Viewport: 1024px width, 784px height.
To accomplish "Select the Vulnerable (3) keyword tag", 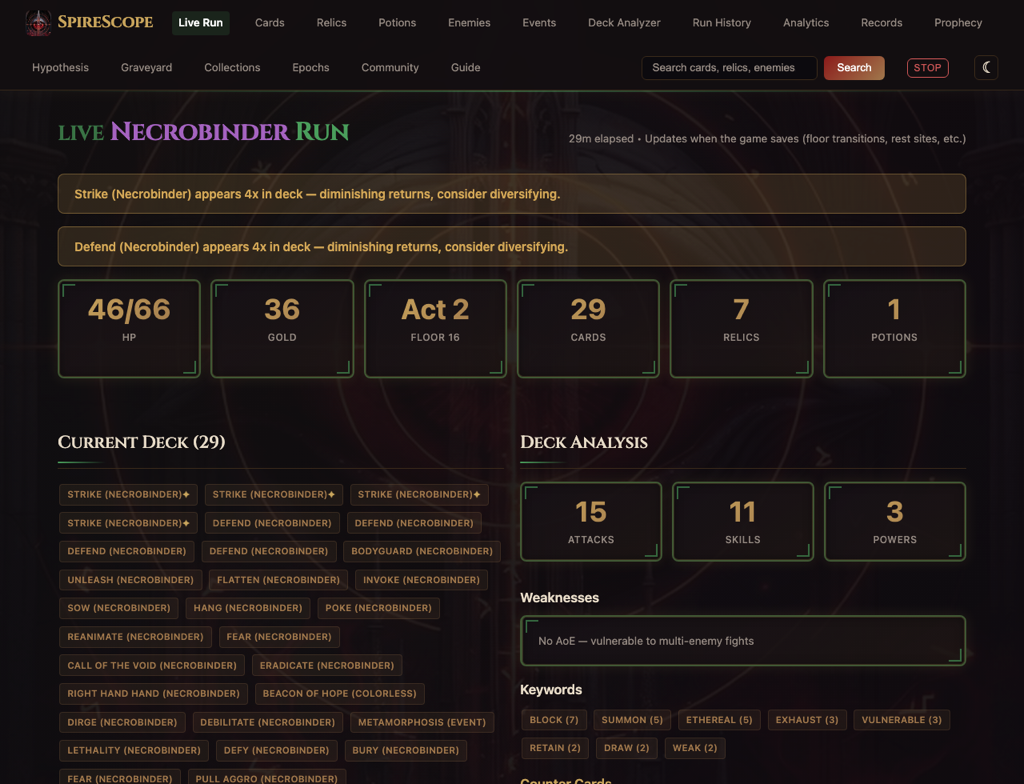I will click(x=902, y=720).
